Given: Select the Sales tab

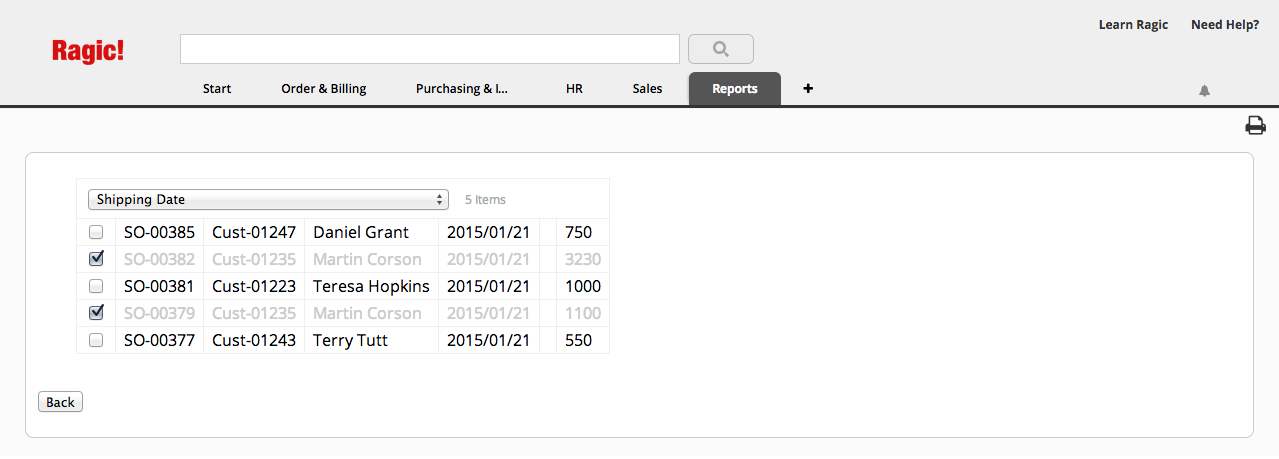Looking at the screenshot, I should (647, 88).
